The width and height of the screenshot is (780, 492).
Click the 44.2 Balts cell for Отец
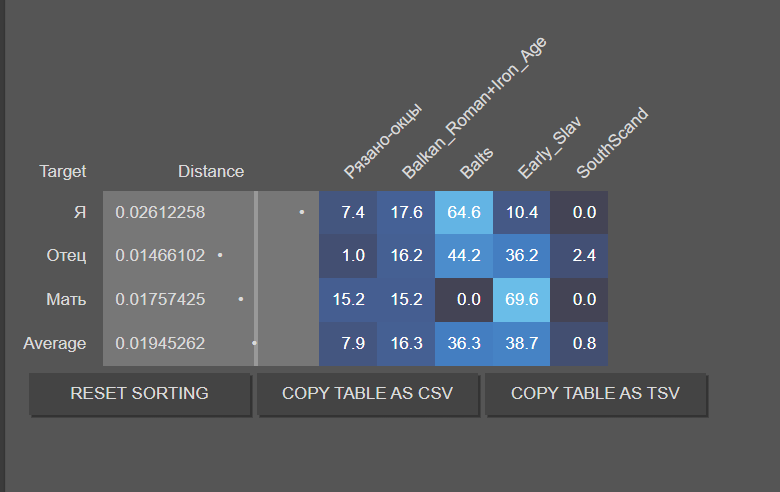click(x=464, y=255)
